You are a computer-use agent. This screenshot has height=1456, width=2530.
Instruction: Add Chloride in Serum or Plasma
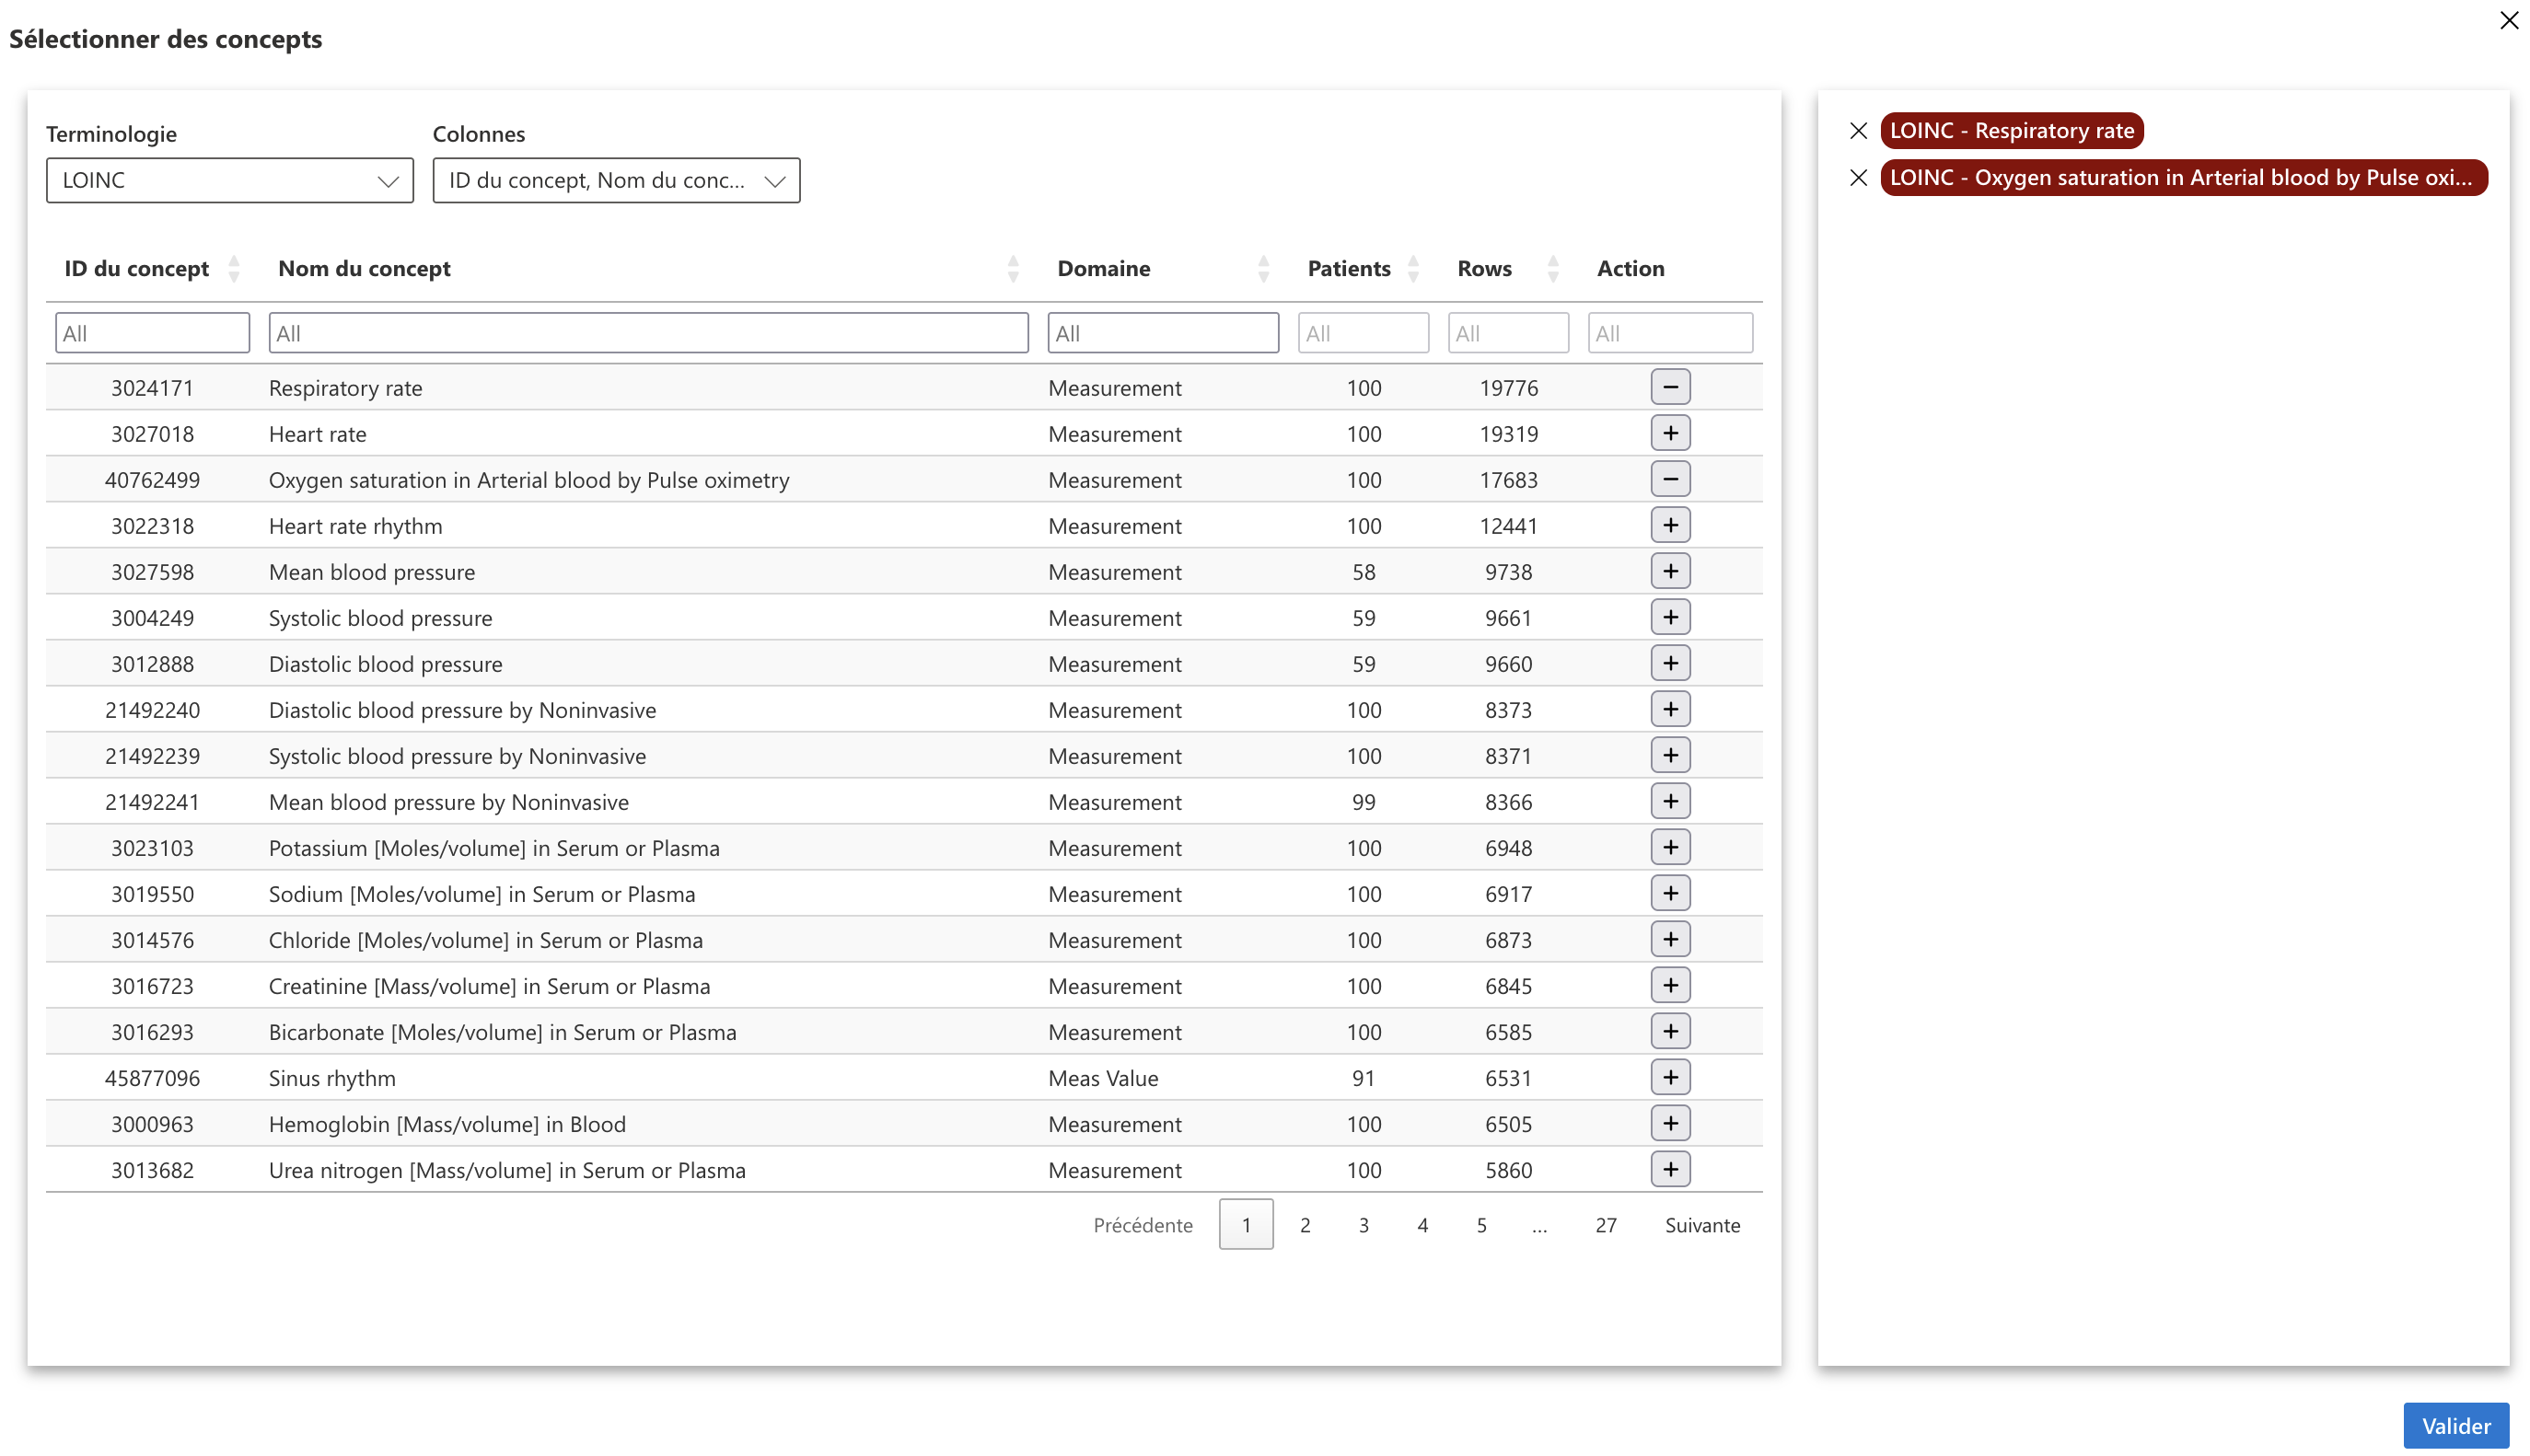pyautogui.click(x=1670, y=939)
